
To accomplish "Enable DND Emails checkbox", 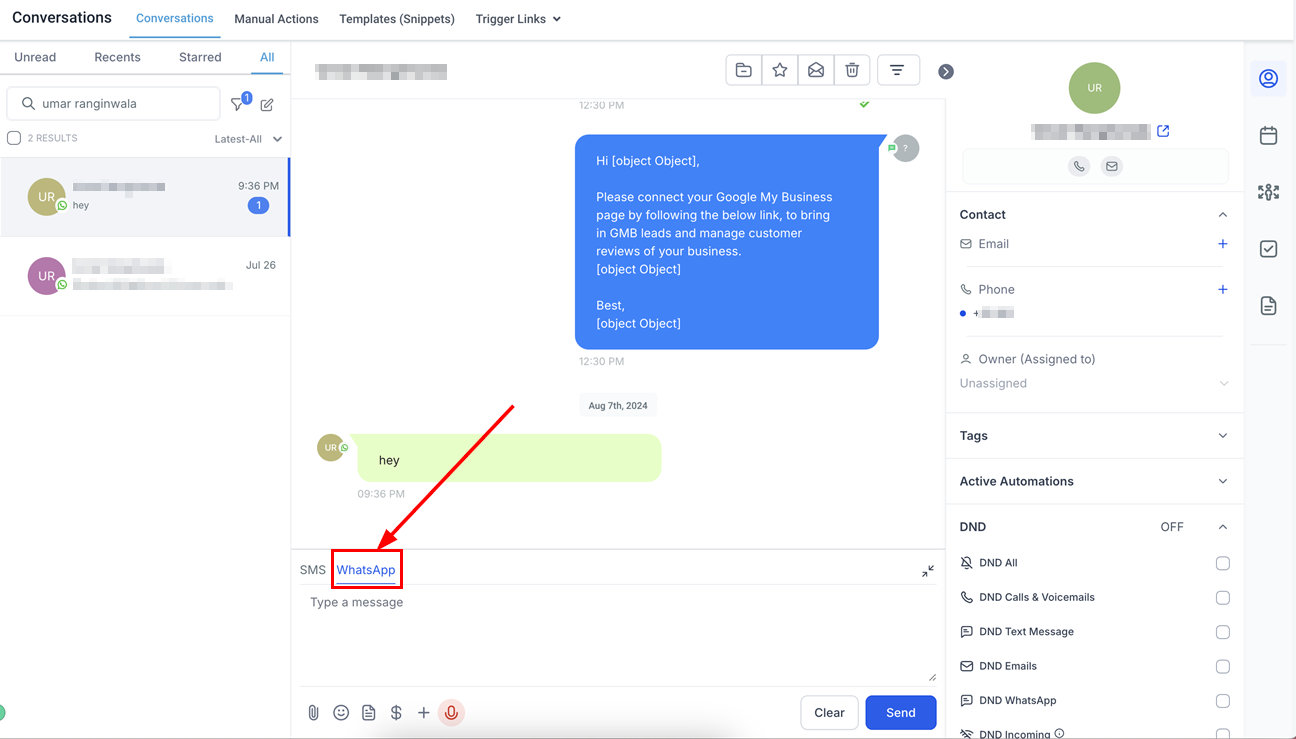I will [x=1222, y=666].
